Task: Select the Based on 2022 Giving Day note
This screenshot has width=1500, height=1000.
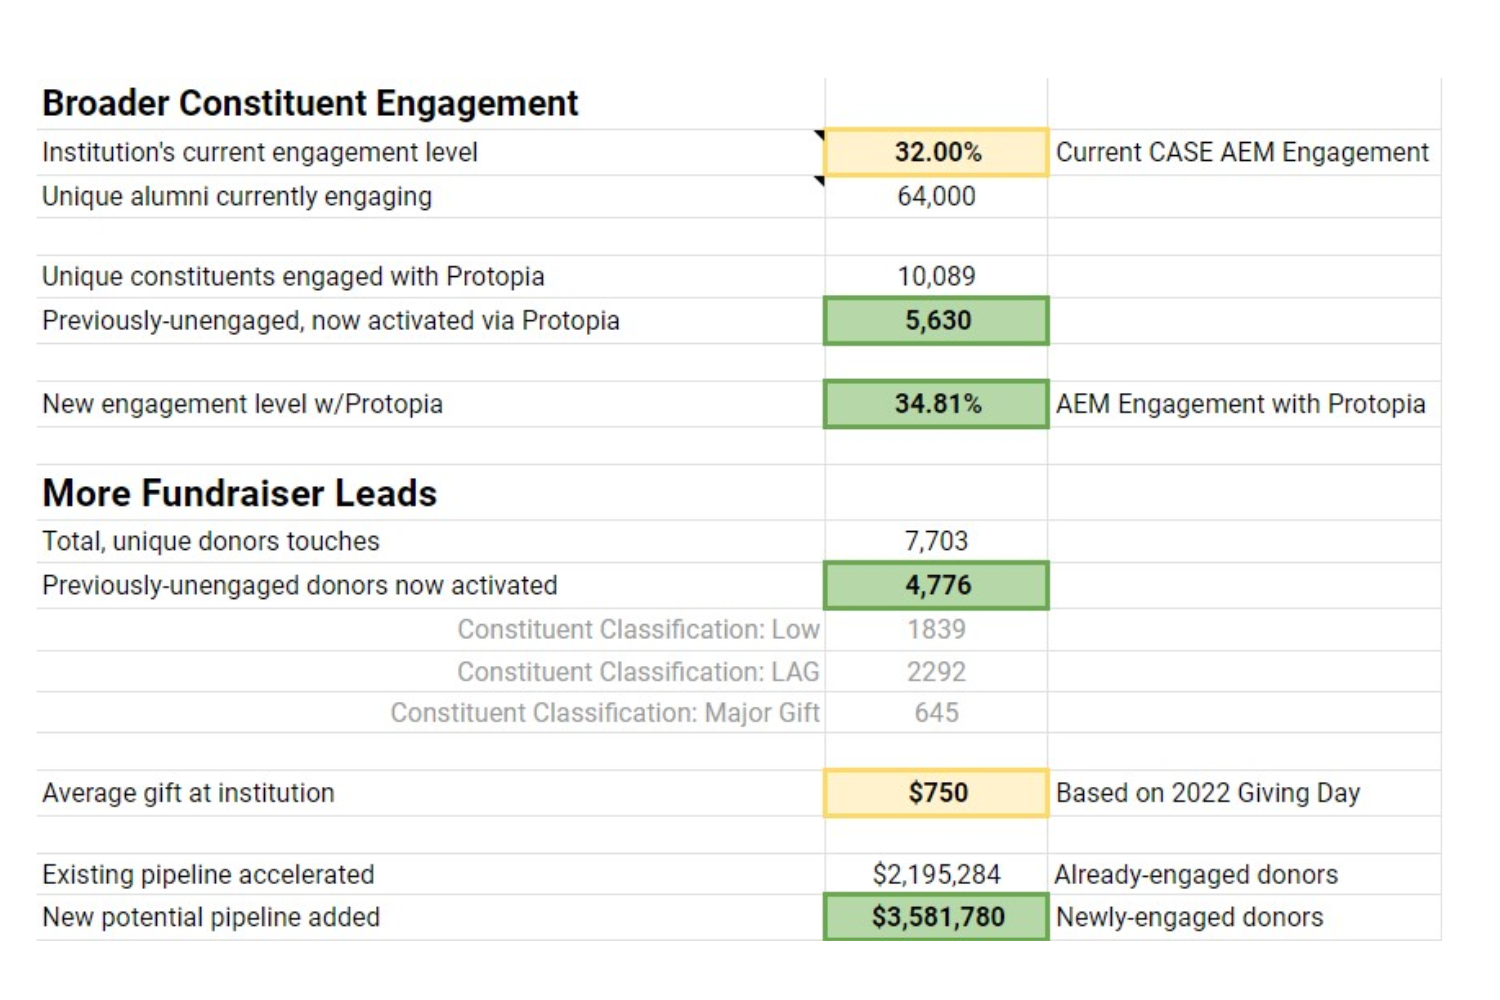Action: click(1208, 793)
